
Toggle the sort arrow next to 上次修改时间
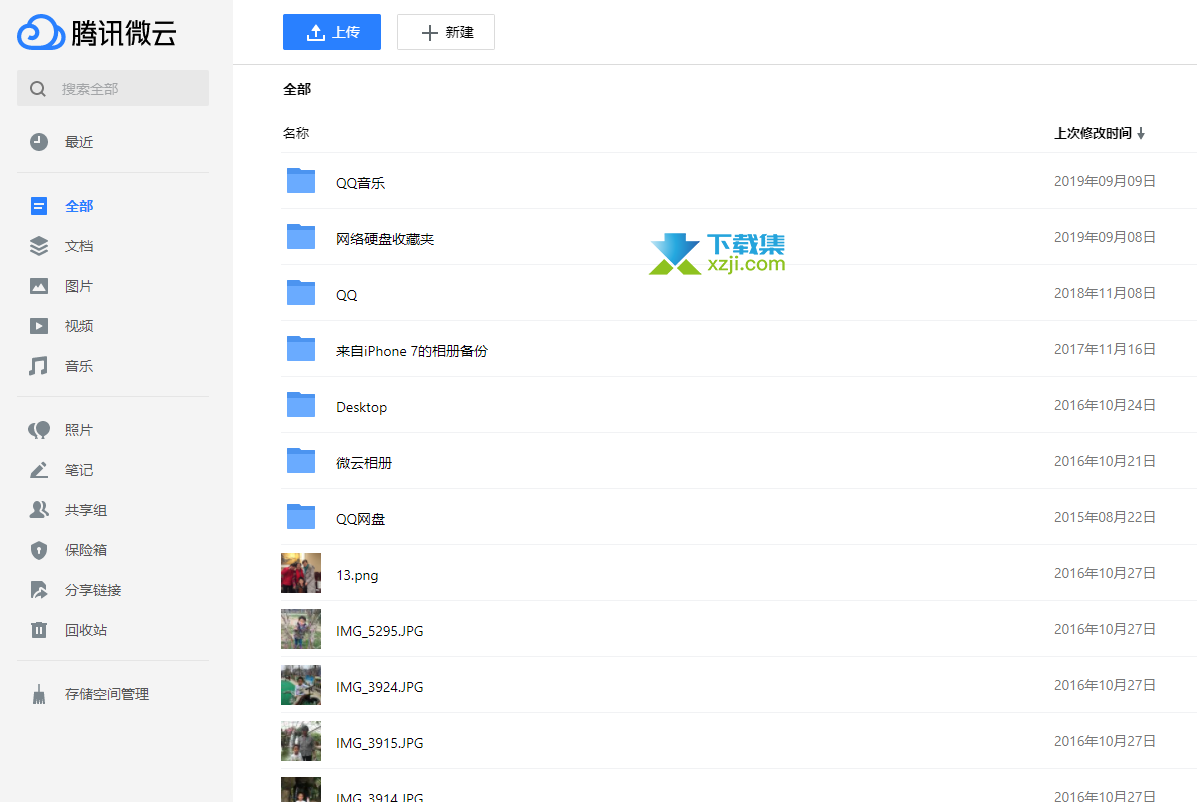[x=1141, y=134]
